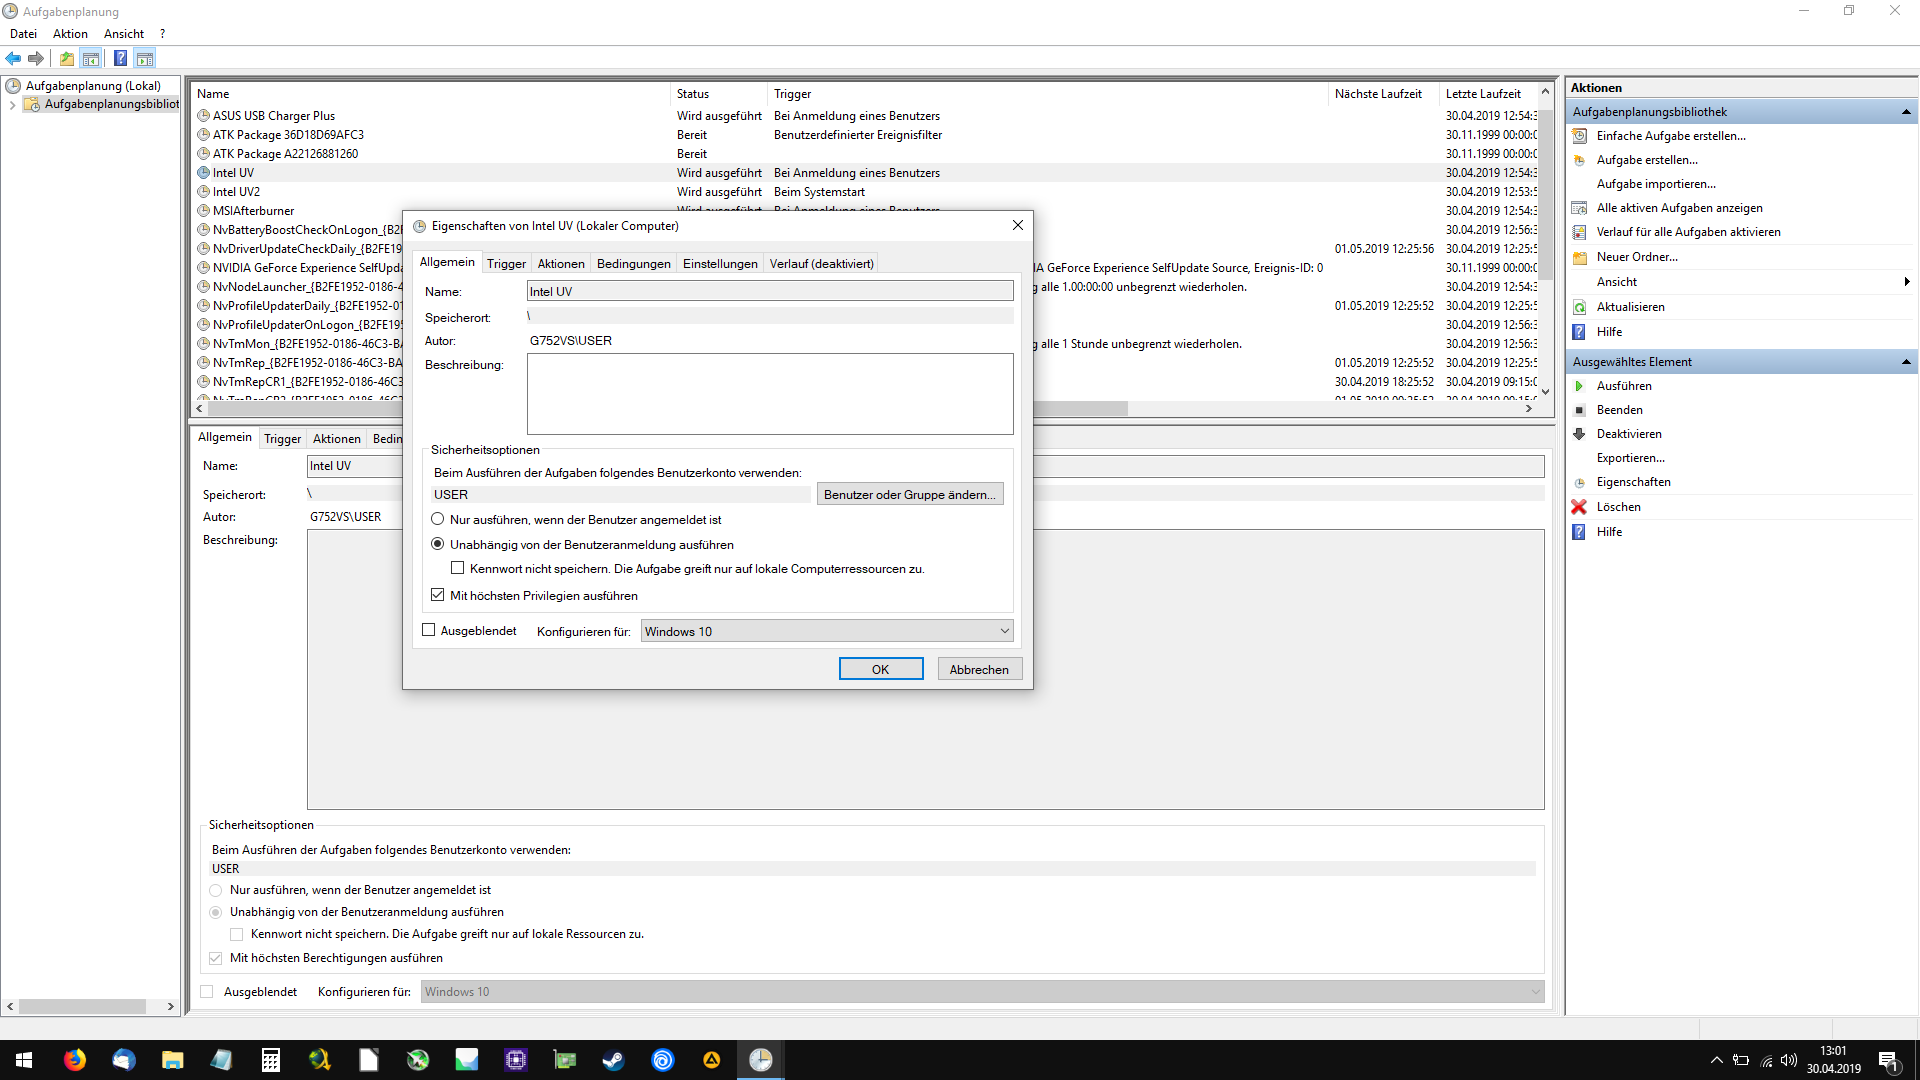This screenshot has width=1920, height=1080.
Task: Click the red Löschen delete icon
Action: point(1579,507)
